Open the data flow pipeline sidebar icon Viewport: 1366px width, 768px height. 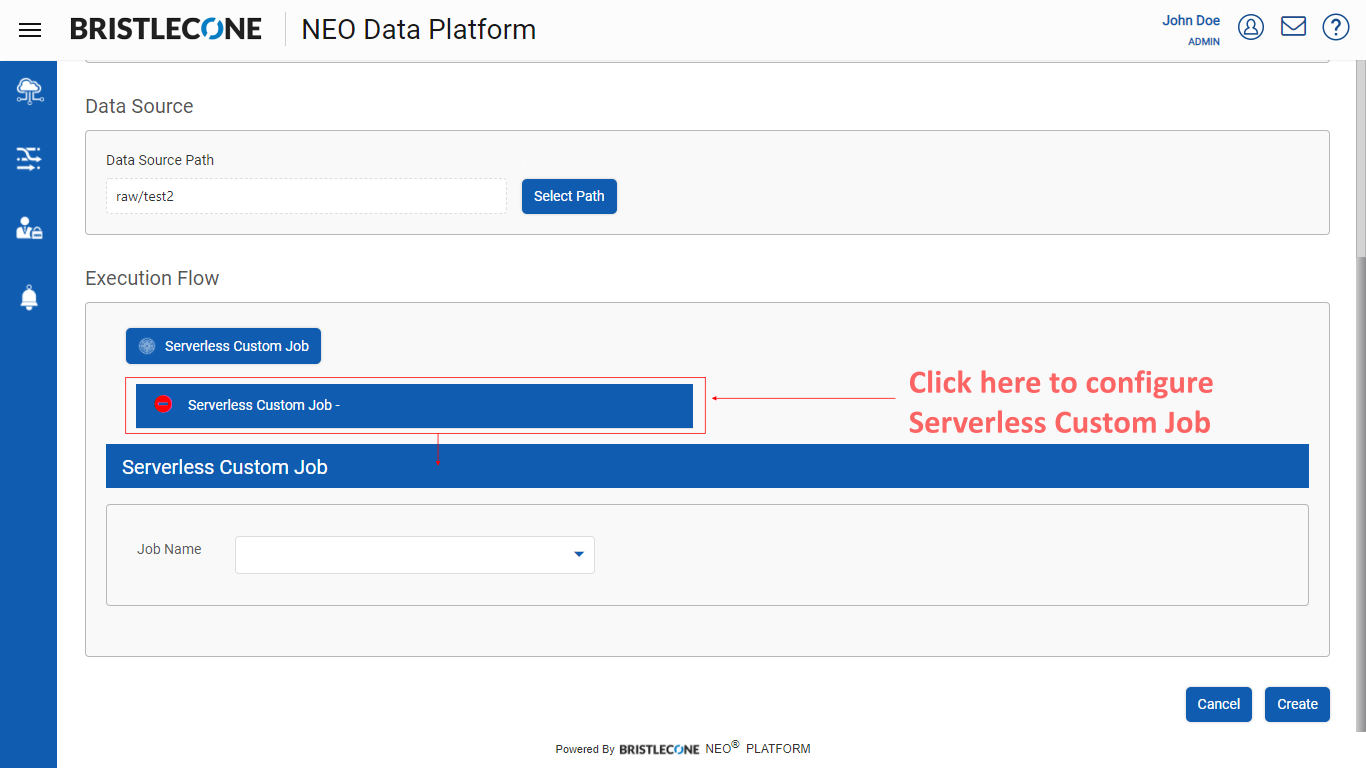pos(29,158)
